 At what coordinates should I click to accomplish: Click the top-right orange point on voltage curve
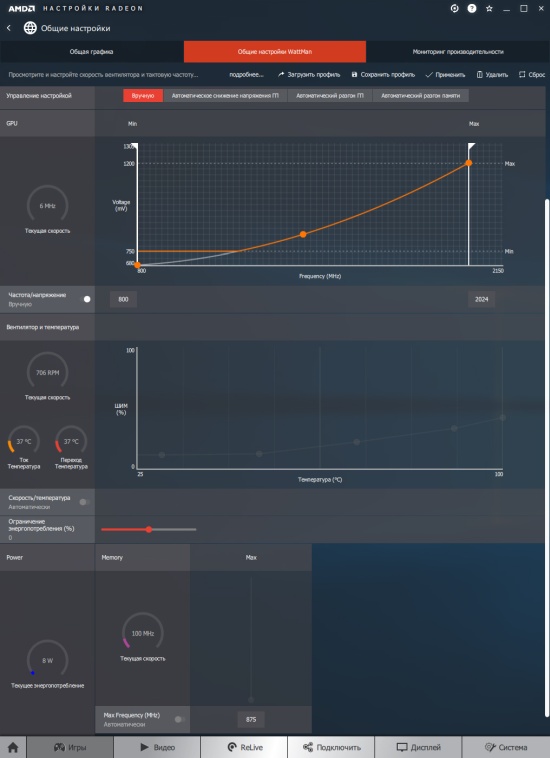(468, 163)
